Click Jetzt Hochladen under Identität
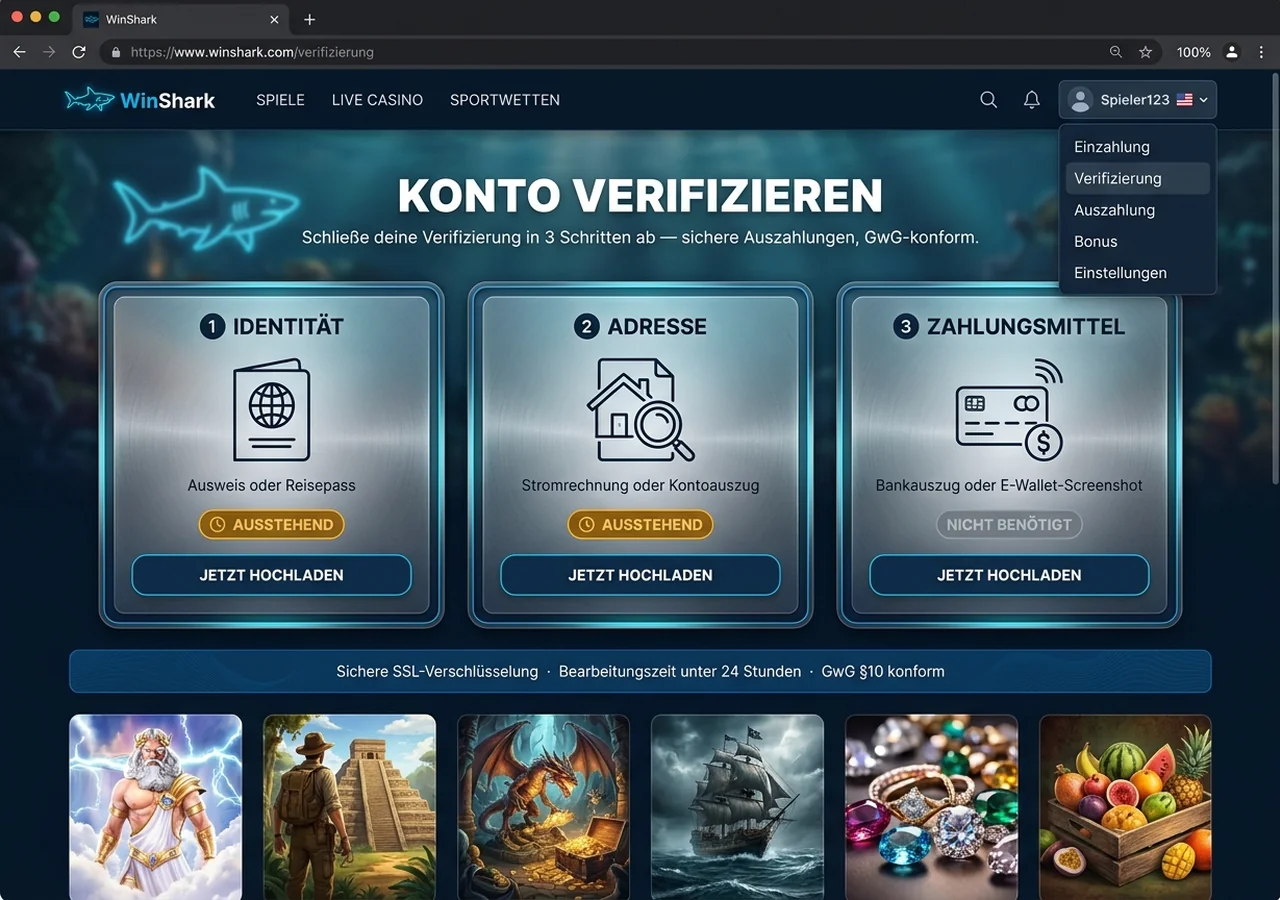The height and width of the screenshot is (900, 1280). [x=271, y=575]
